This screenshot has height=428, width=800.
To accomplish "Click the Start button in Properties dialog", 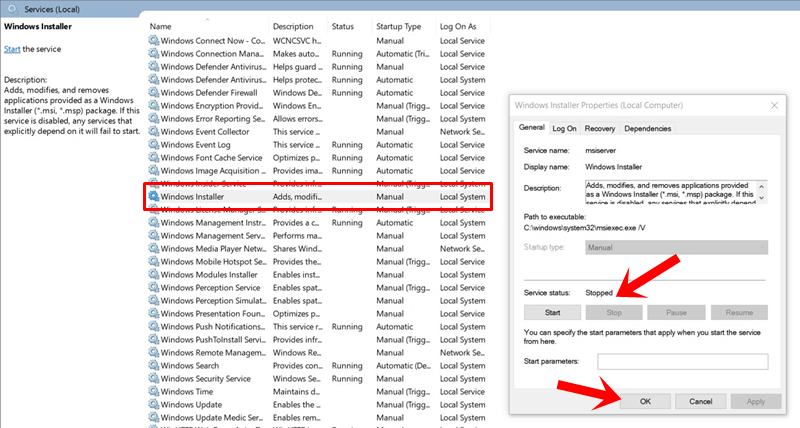I will pyautogui.click(x=552, y=312).
